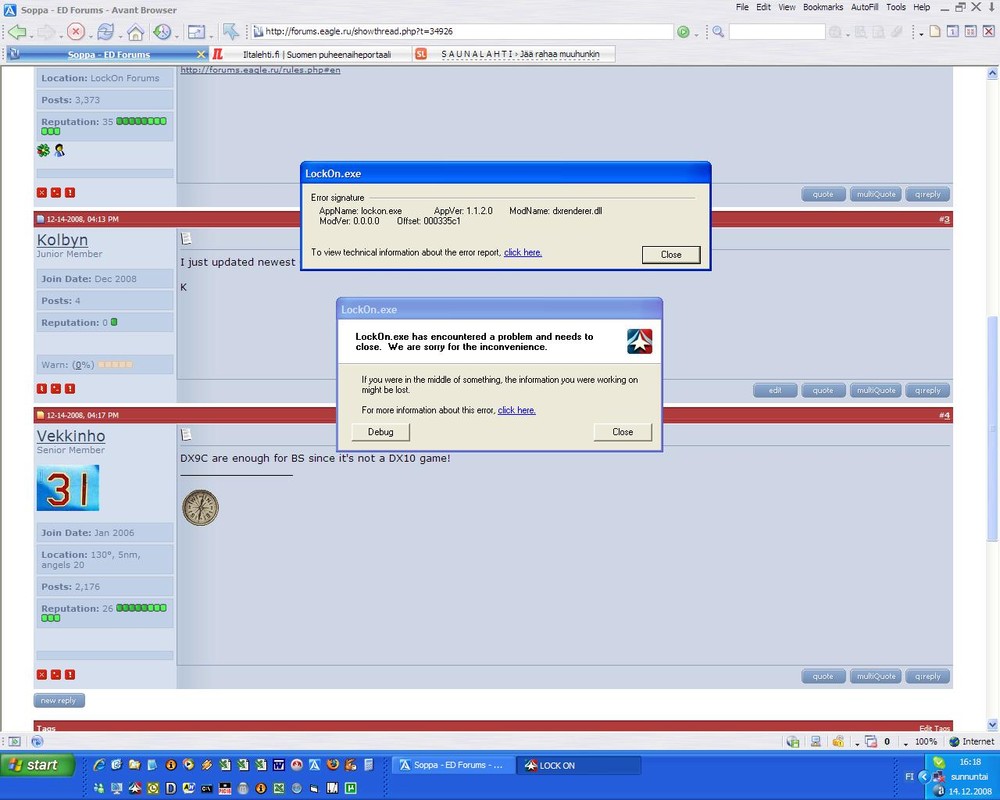Image resolution: width=1000 pixels, height=800 pixels.
Task: Open the File menu
Action: click(742, 7)
